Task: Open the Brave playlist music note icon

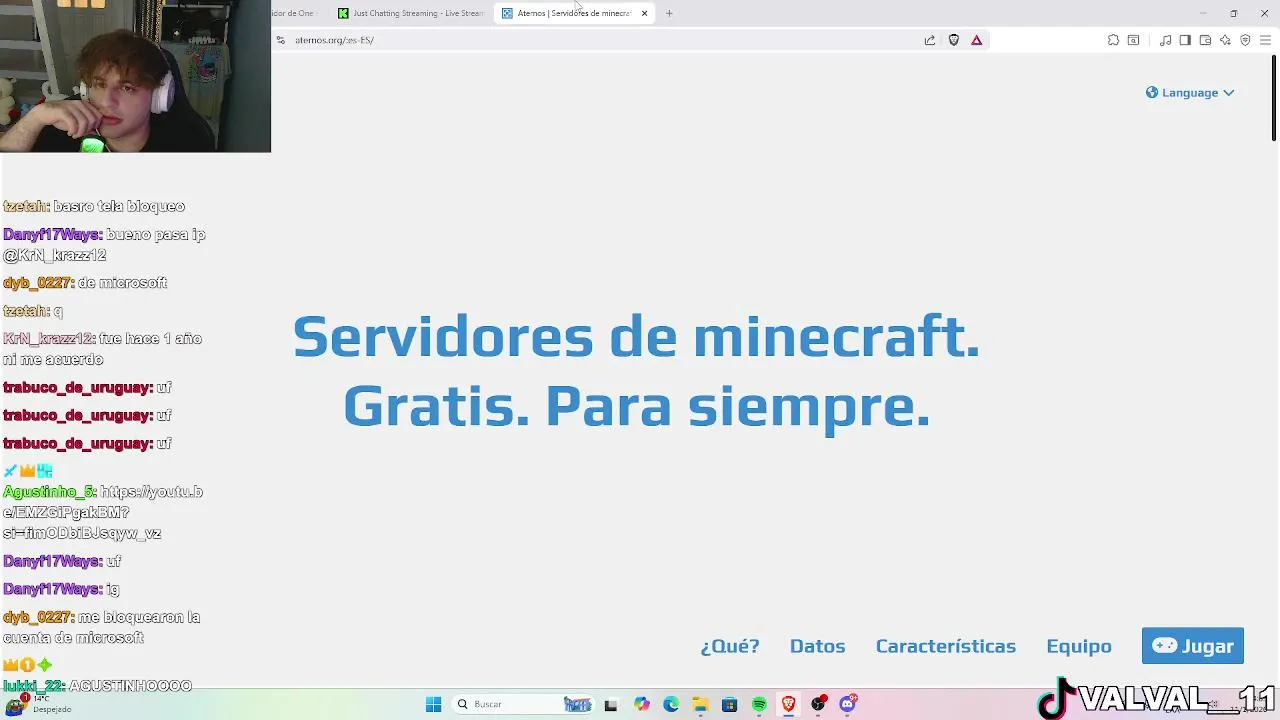Action: click(1165, 40)
